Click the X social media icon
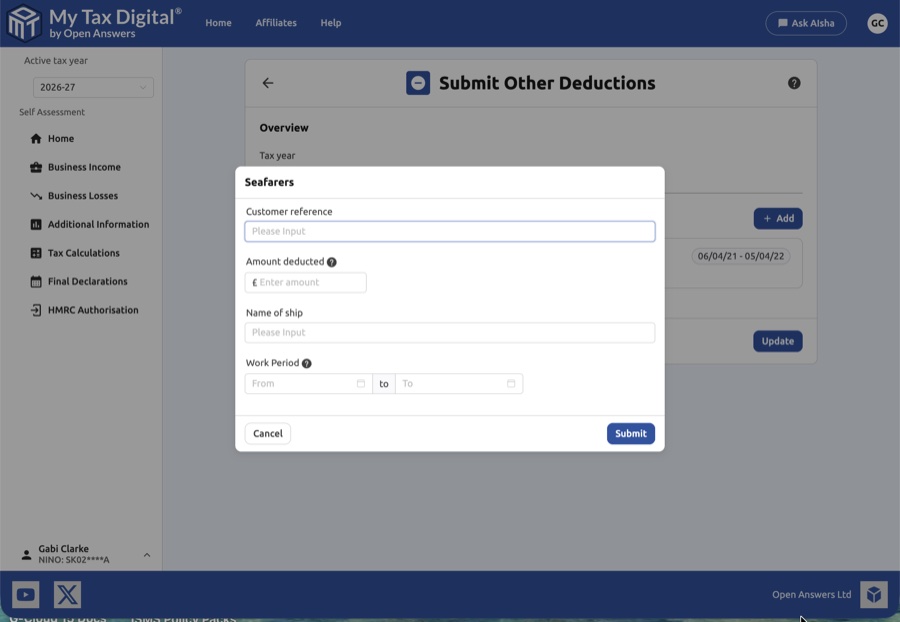Image resolution: width=900 pixels, height=622 pixels. click(x=65, y=594)
